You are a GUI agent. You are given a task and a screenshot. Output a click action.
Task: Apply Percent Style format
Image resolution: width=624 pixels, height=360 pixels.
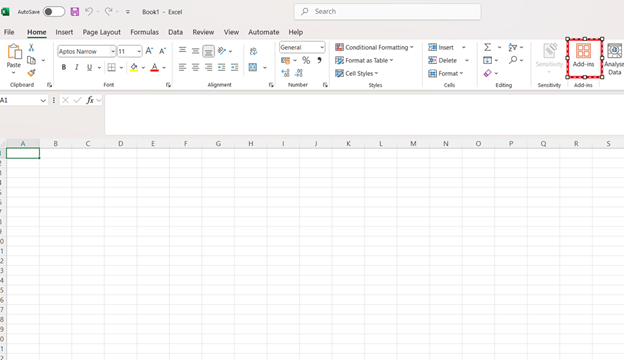(306, 60)
